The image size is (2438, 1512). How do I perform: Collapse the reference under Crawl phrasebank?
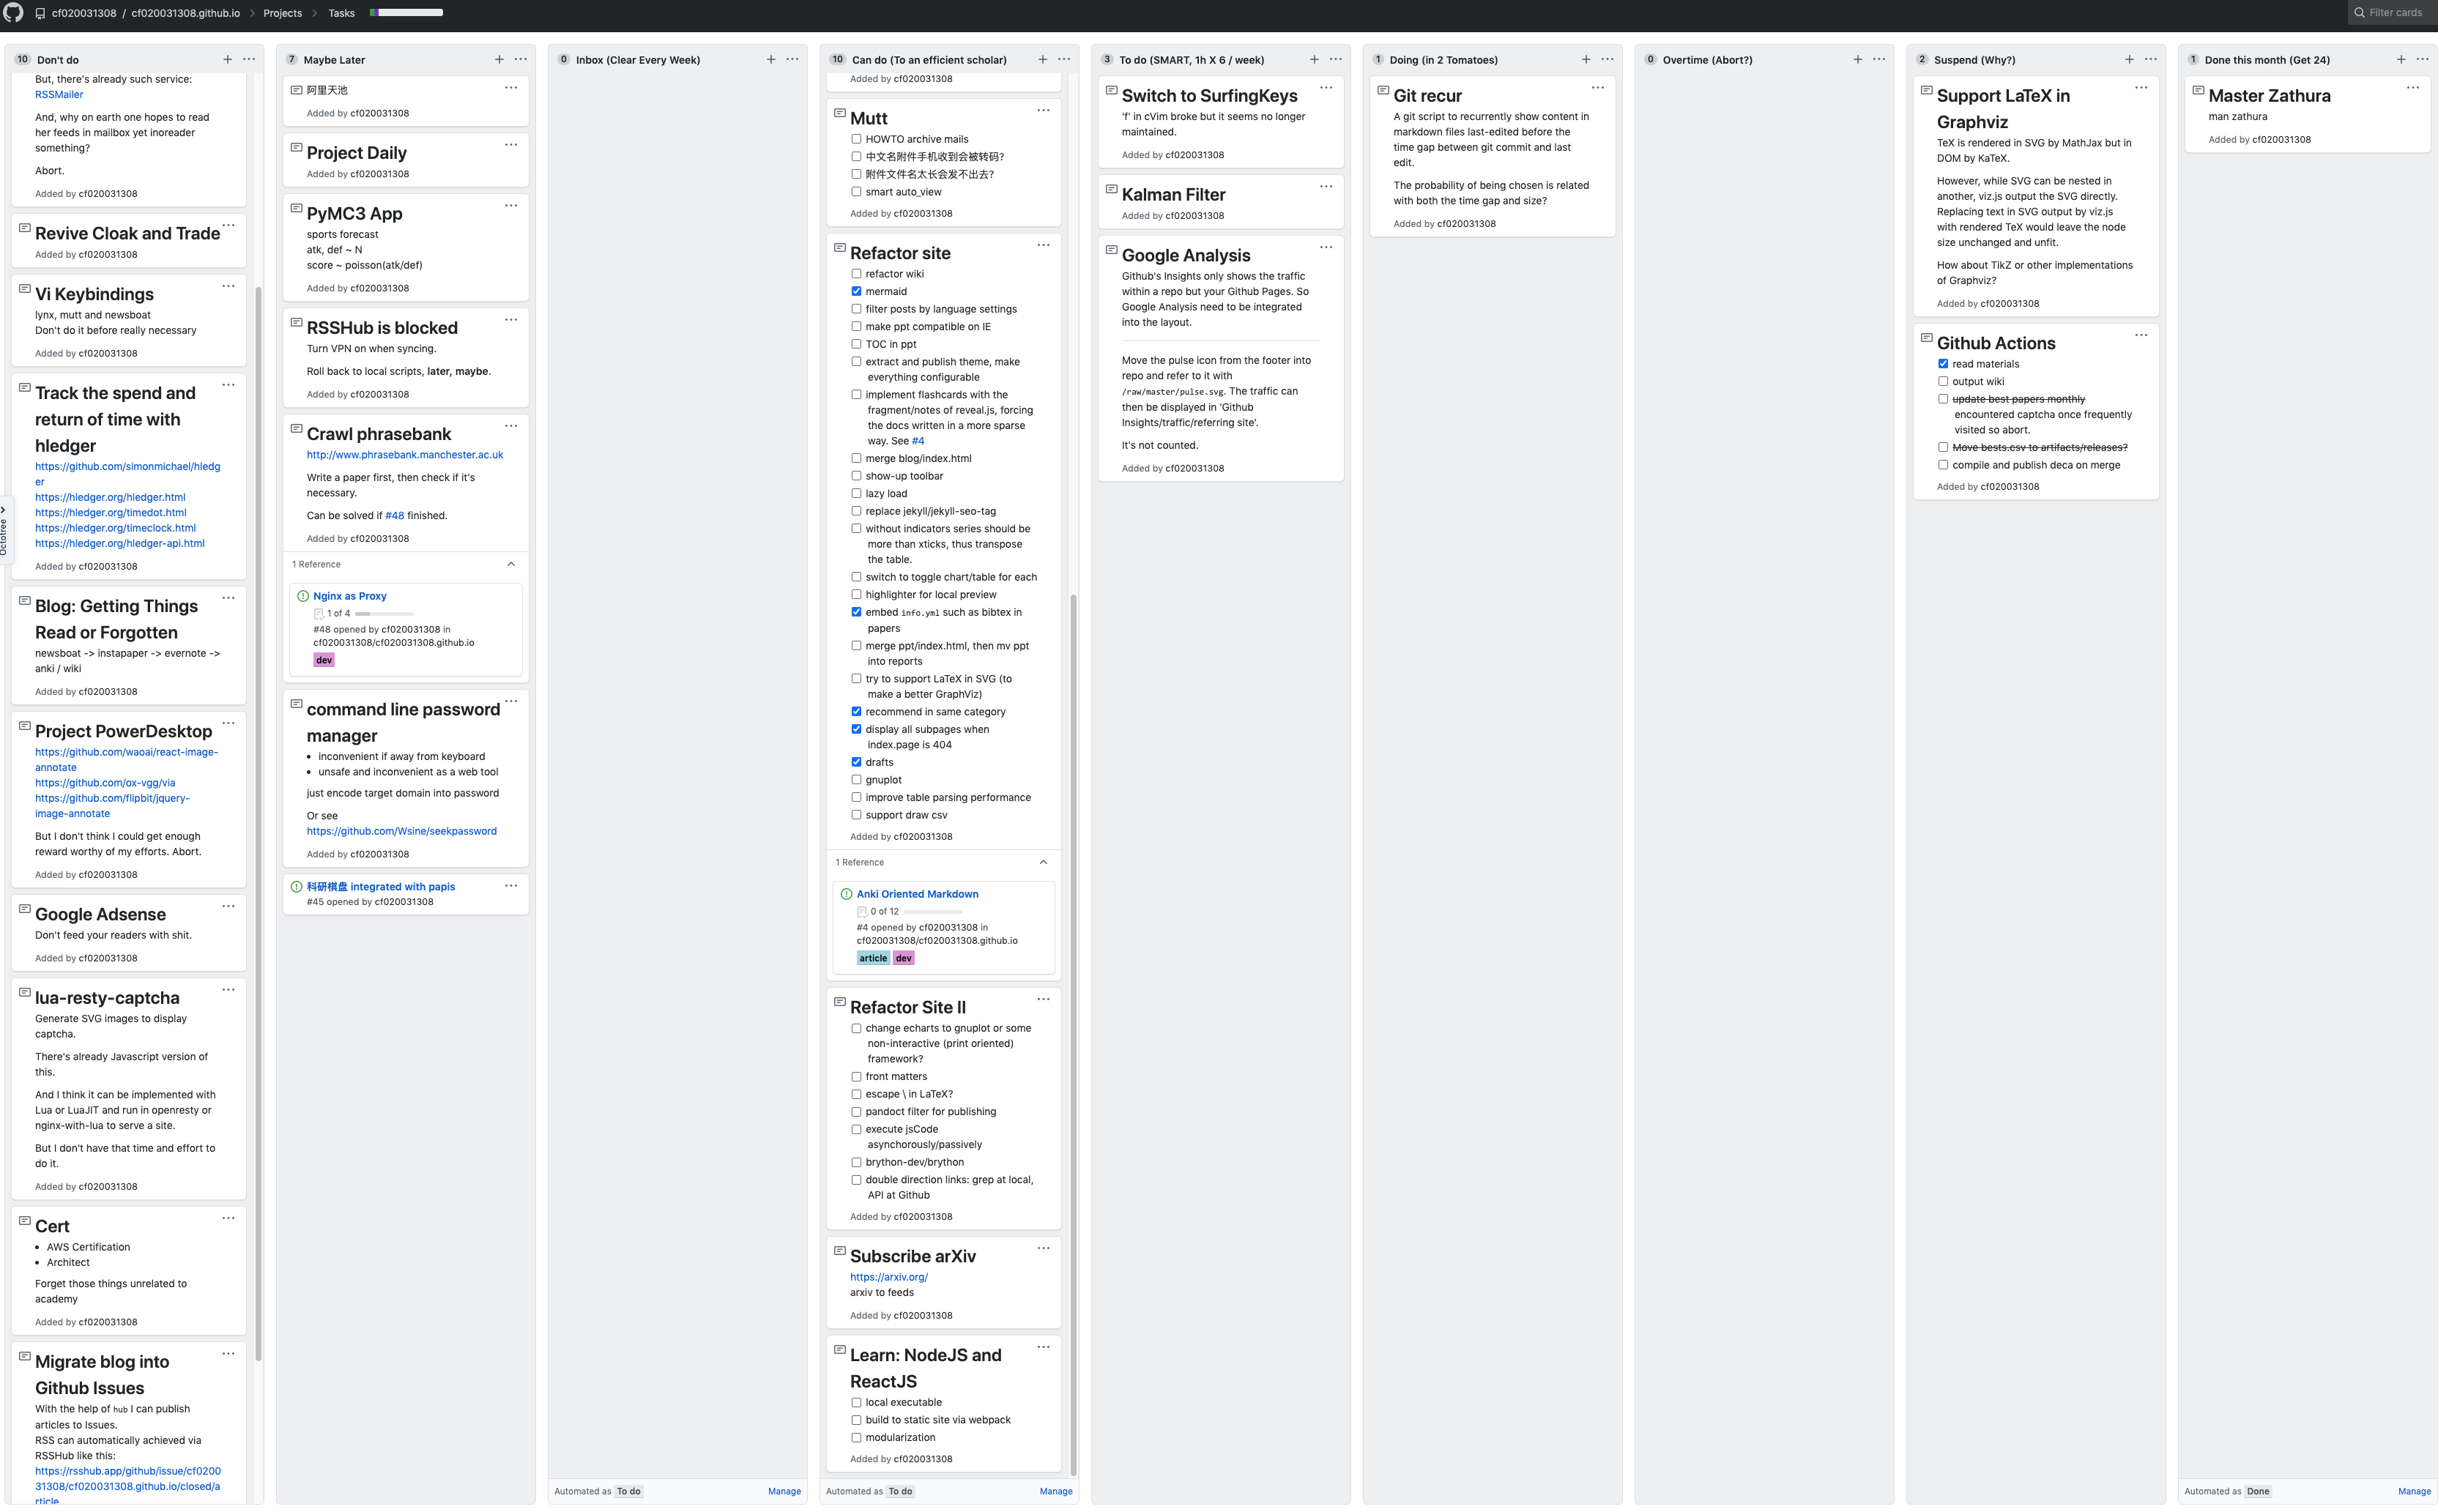[x=511, y=565]
